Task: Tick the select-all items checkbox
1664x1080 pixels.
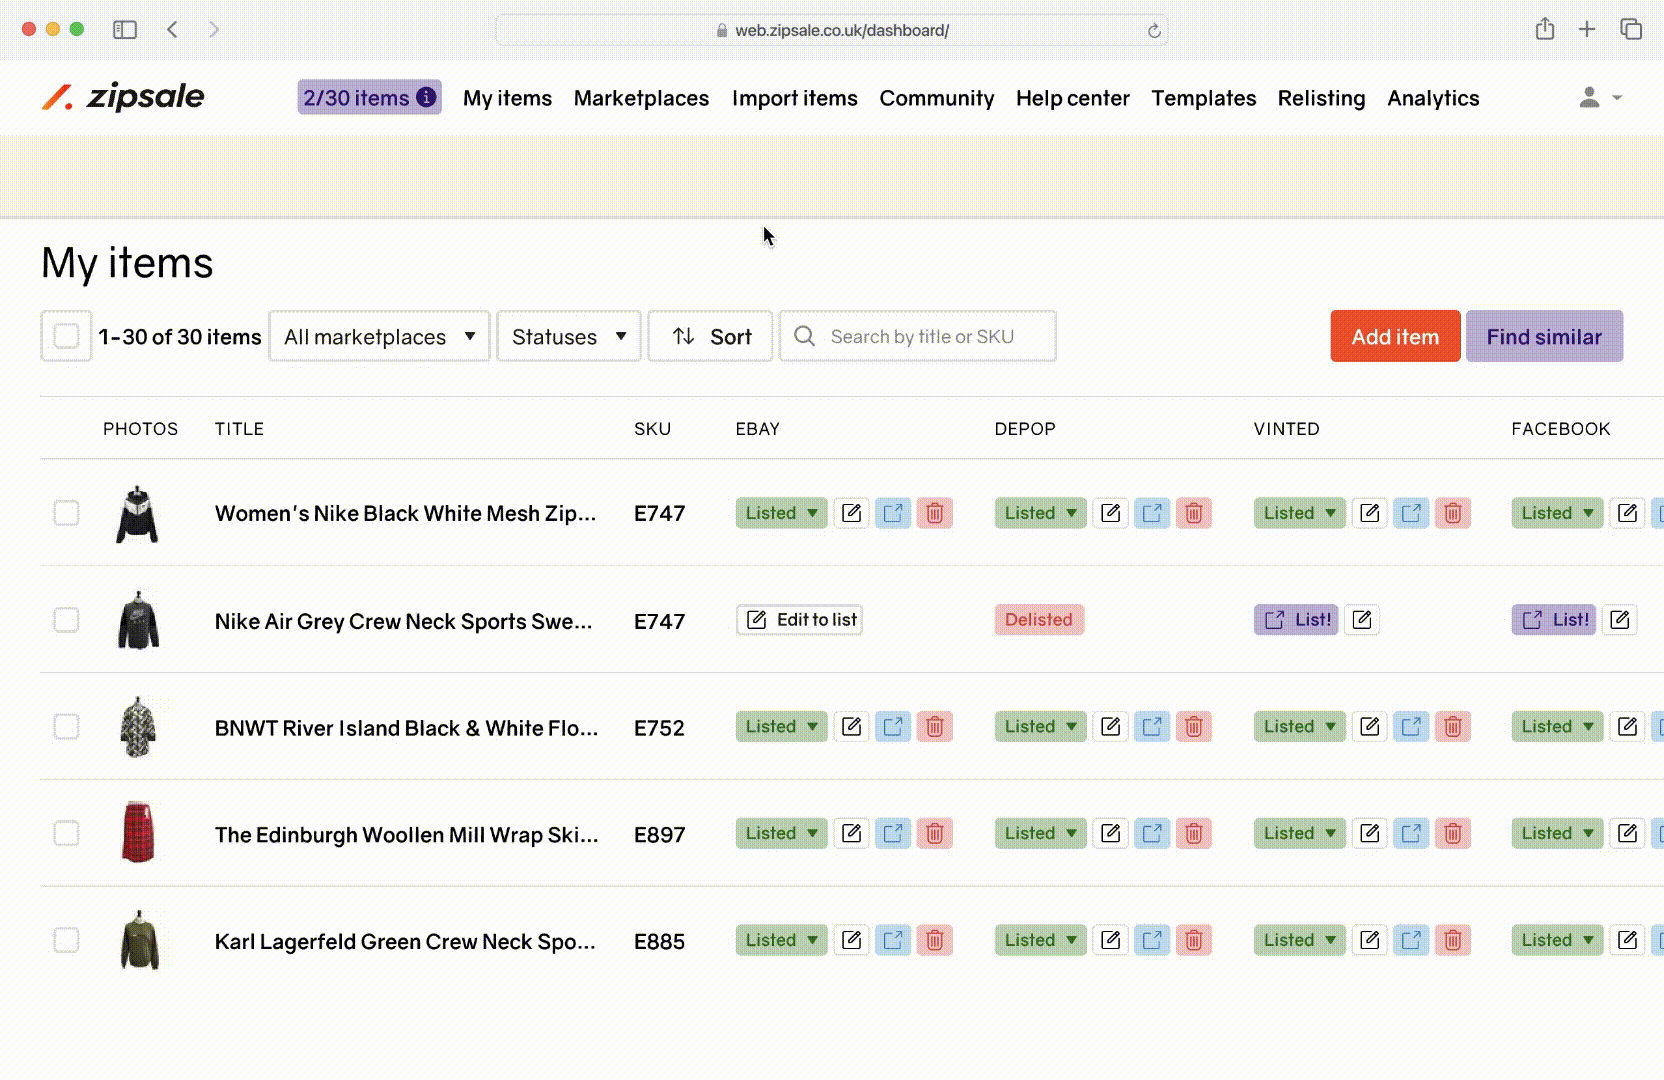Action: pyautogui.click(x=66, y=336)
